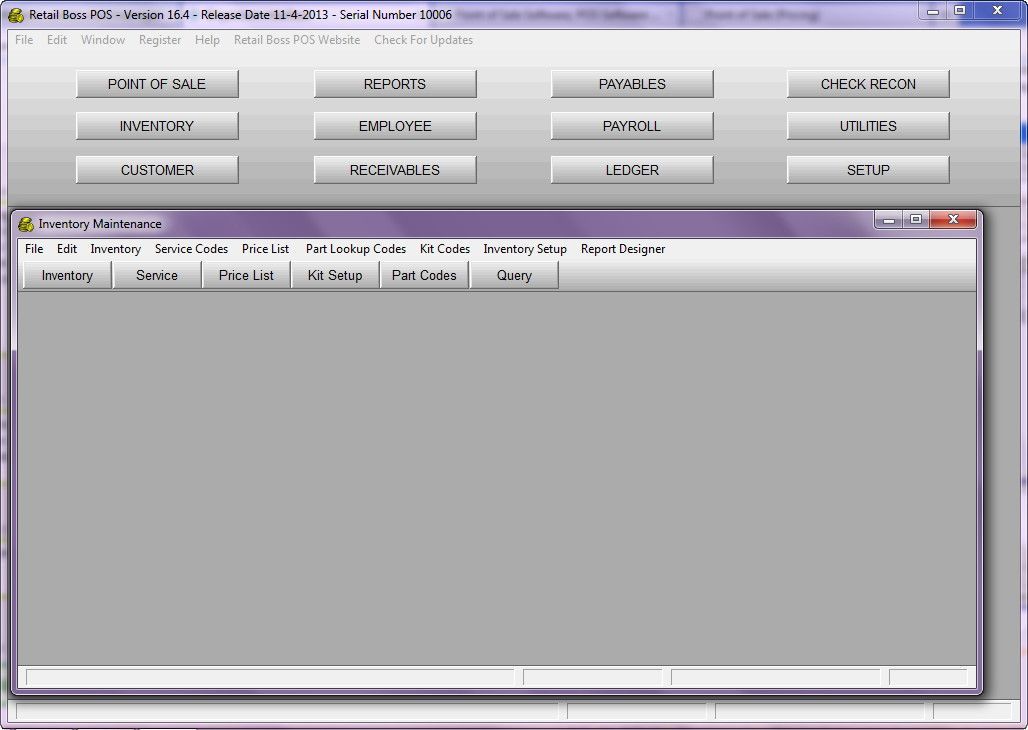
Task: Click the Price List toolbar button
Action: coord(246,275)
